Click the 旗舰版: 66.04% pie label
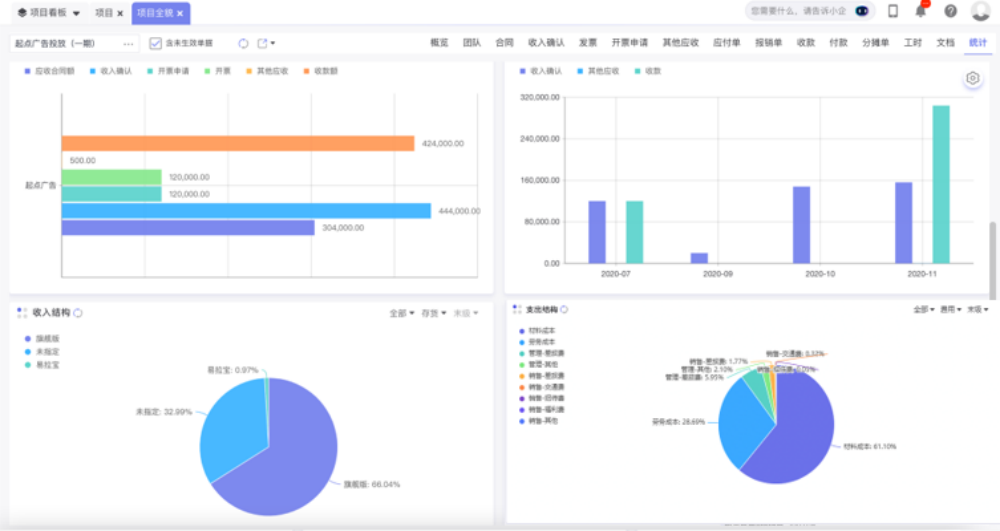1000x531 pixels. 372,484
